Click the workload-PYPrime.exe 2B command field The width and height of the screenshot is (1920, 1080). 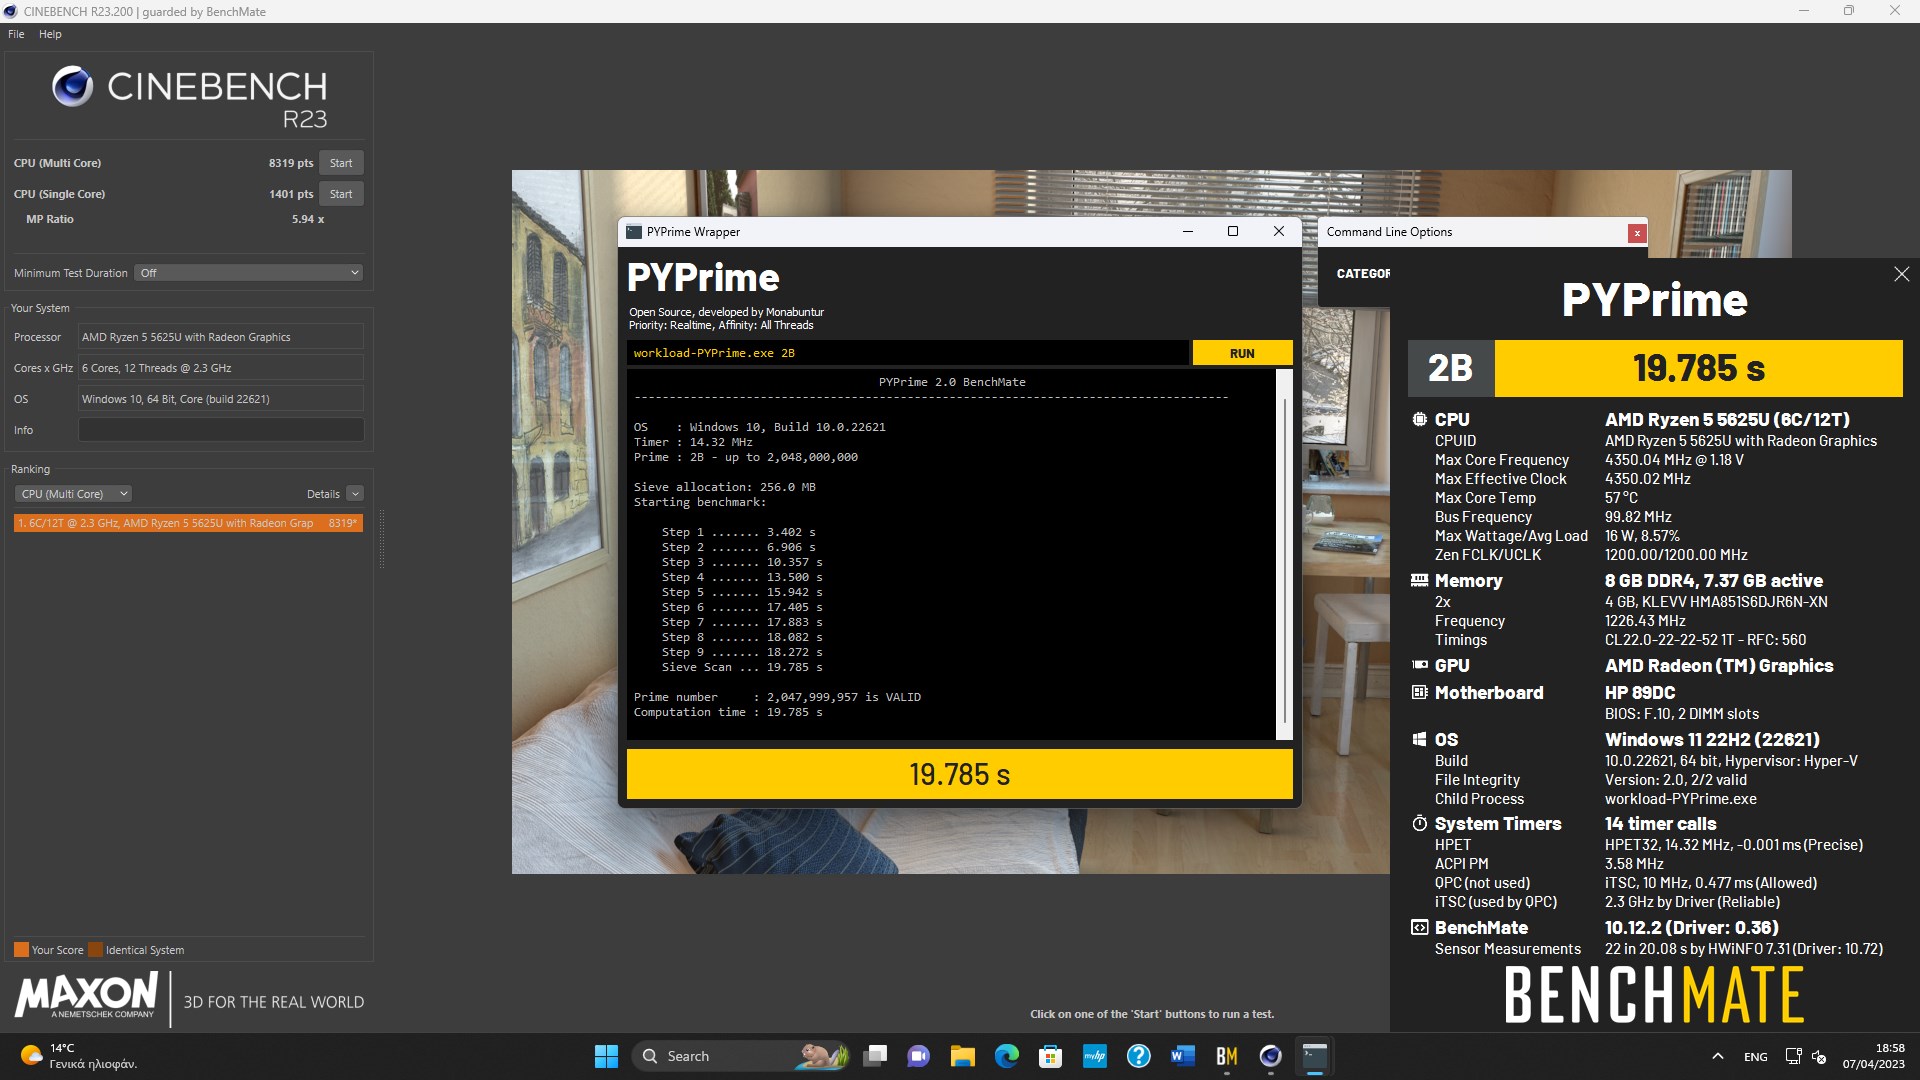coord(908,353)
